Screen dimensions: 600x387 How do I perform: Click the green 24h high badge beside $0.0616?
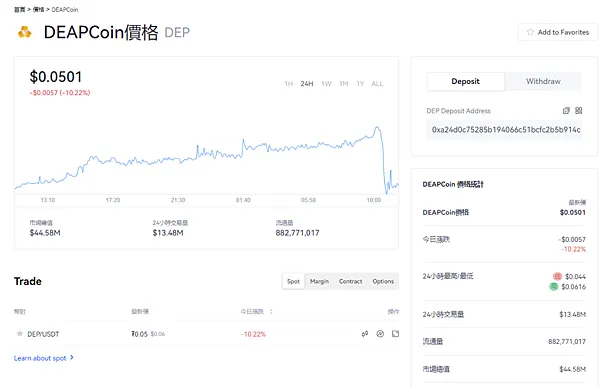553,287
